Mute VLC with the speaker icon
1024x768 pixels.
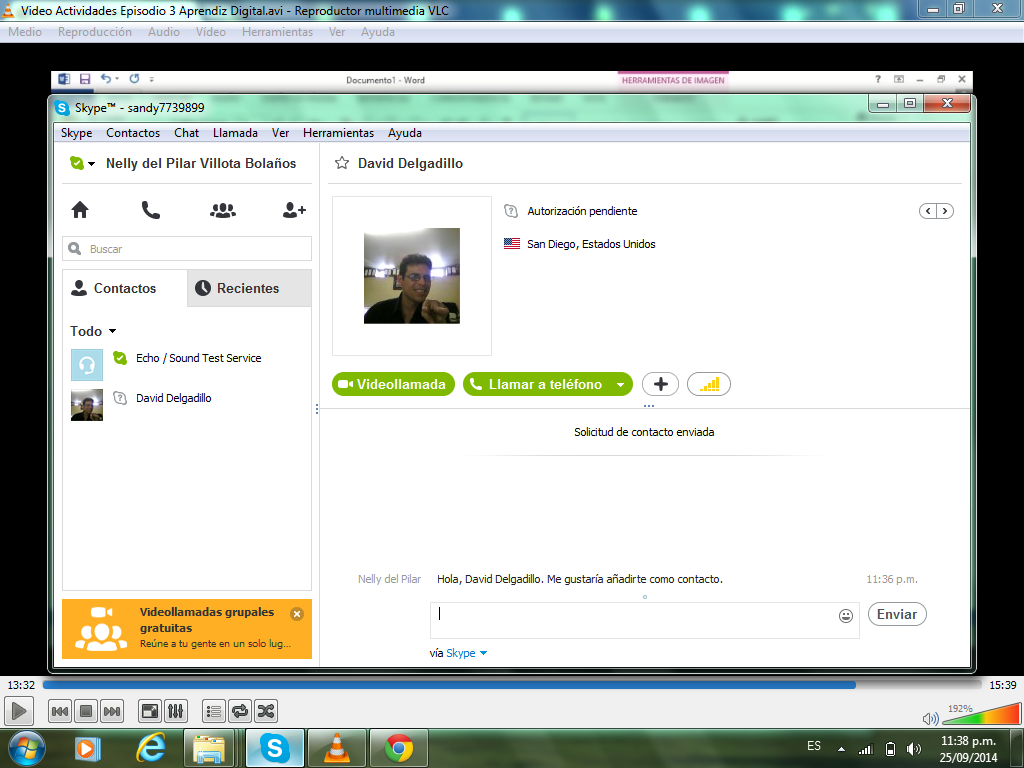point(930,719)
